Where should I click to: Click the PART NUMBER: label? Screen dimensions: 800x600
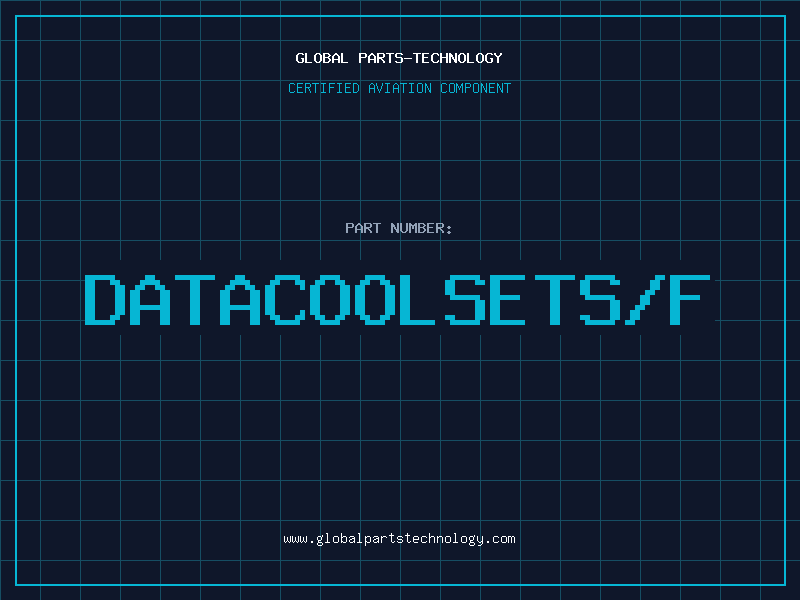tap(399, 228)
